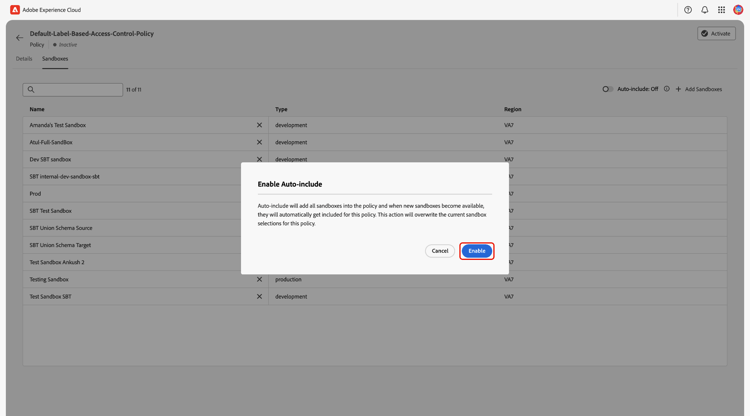Click production type of Testing Sandbox
This screenshot has height=416, width=750.
(x=288, y=279)
